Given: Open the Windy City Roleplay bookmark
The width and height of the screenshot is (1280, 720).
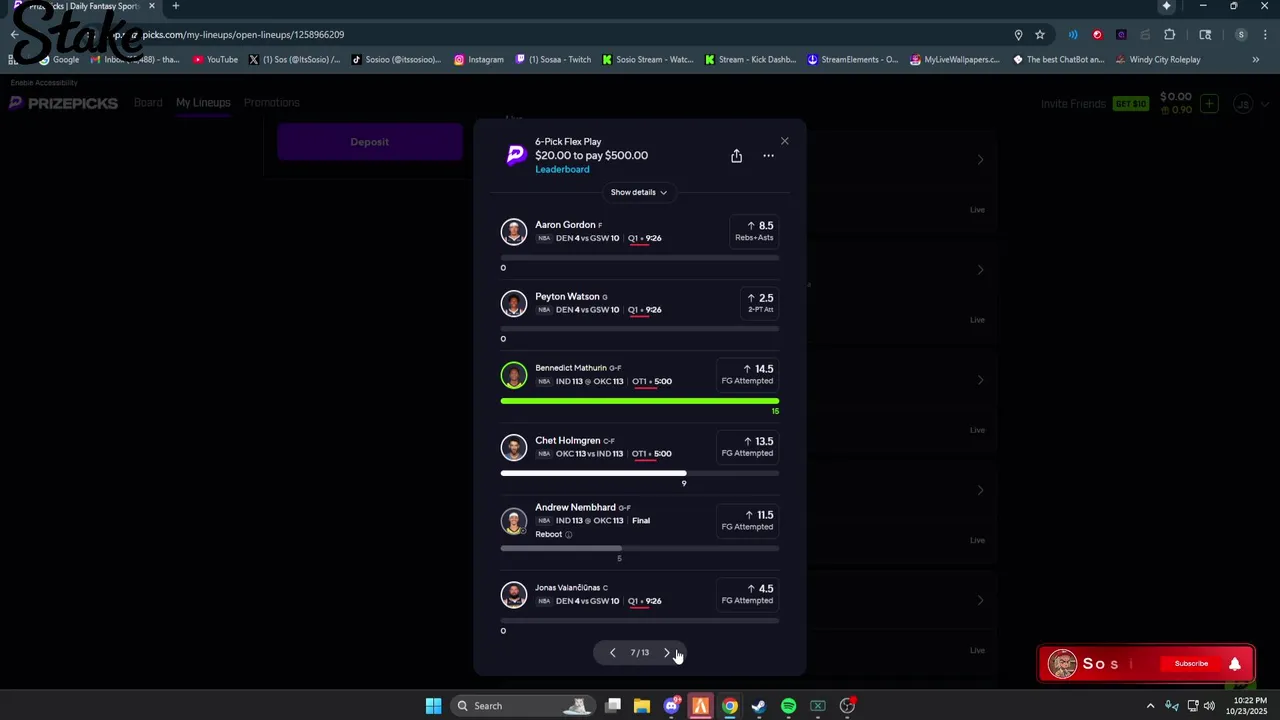Looking at the screenshot, I should coord(1156,60).
